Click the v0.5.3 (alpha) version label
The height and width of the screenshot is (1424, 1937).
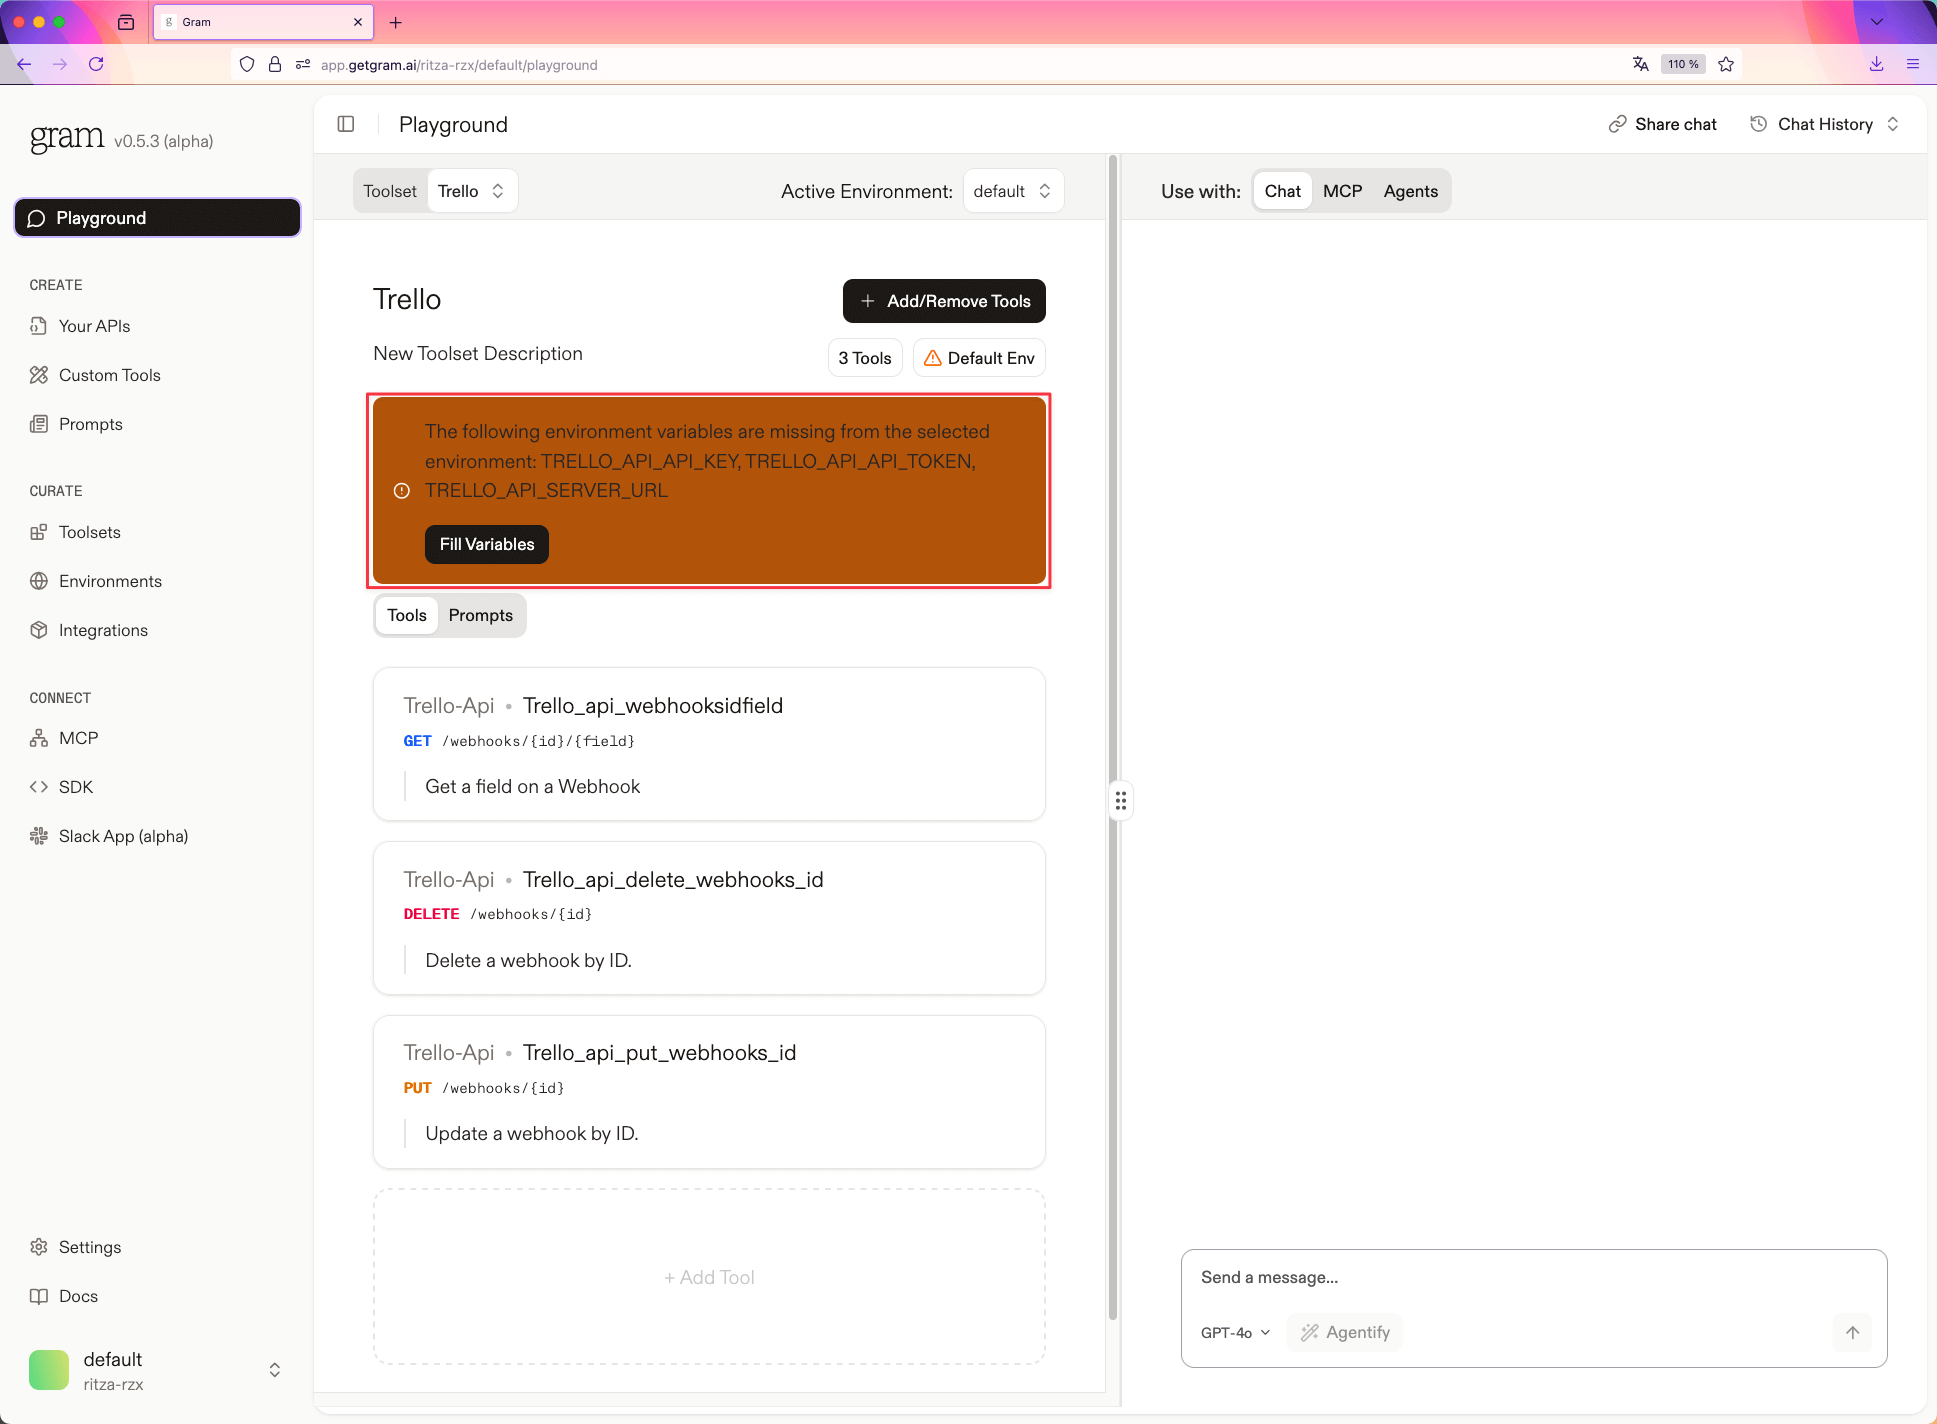(164, 141)
